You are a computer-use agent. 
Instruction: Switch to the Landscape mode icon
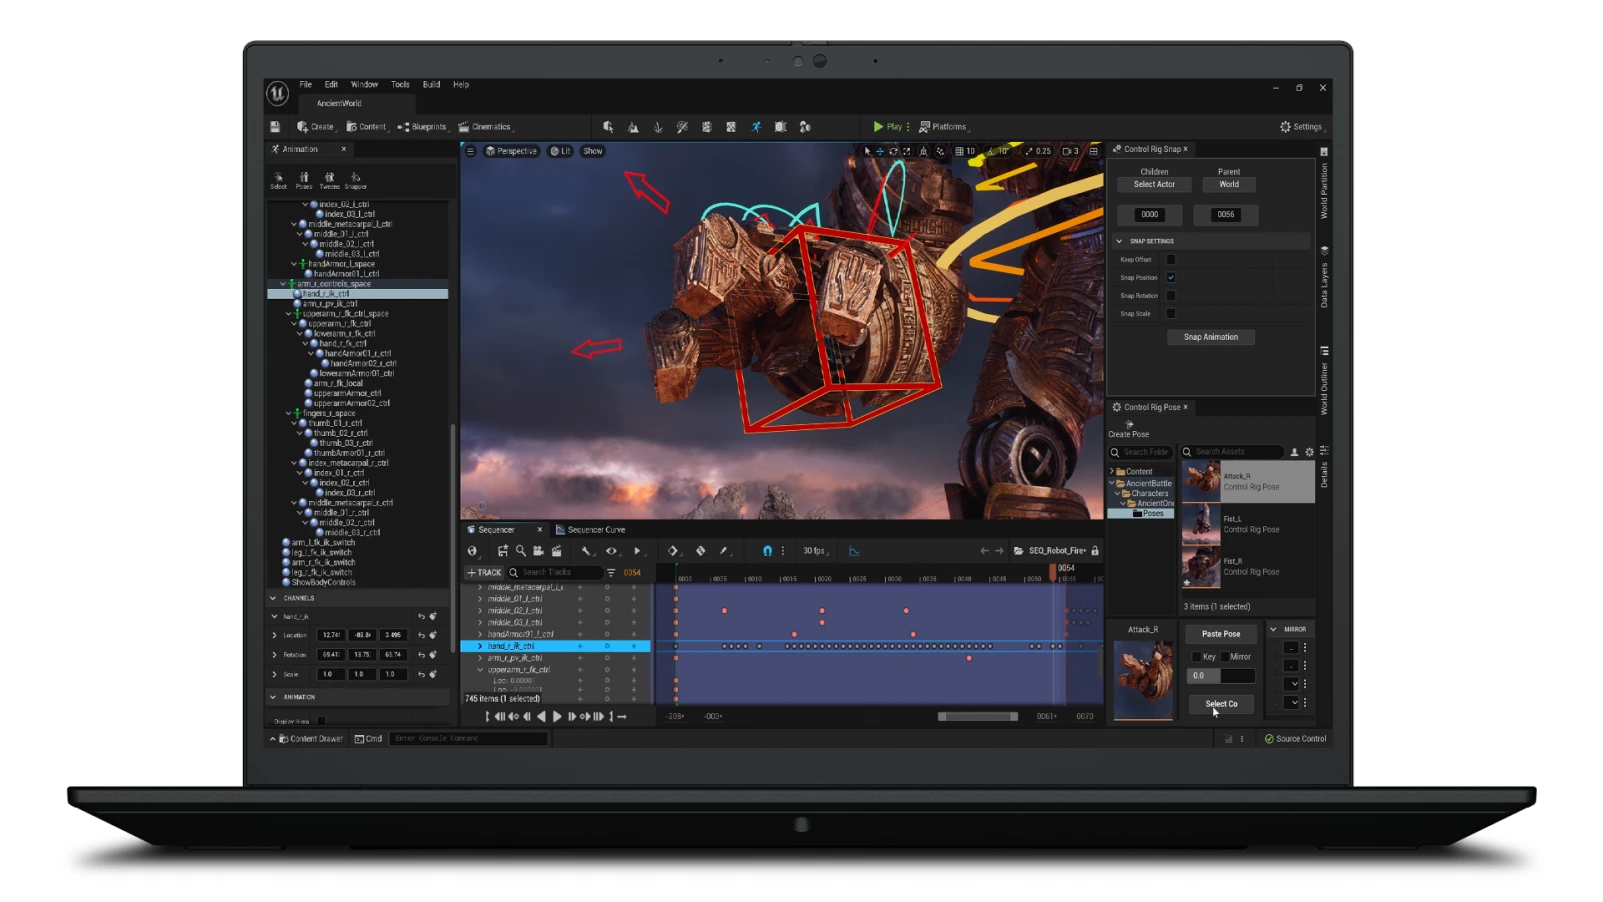pyautogui.click(x=633, y=127)
